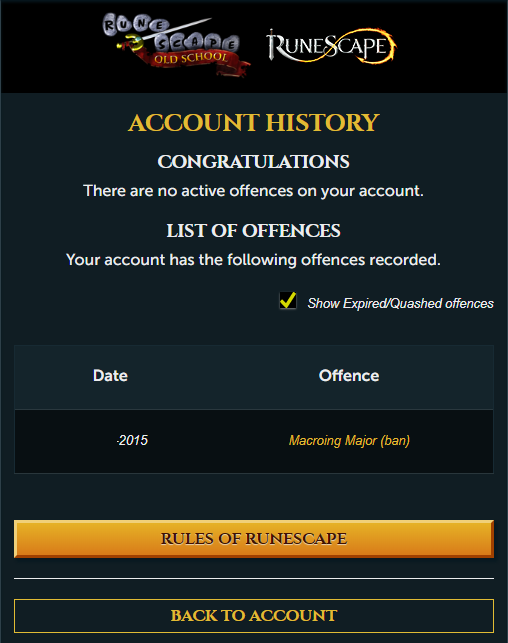Image resolution: width=508 pixels, height=643 pixels.
Task: Click the List of Offences heading
Action: [x=254, y=231]
